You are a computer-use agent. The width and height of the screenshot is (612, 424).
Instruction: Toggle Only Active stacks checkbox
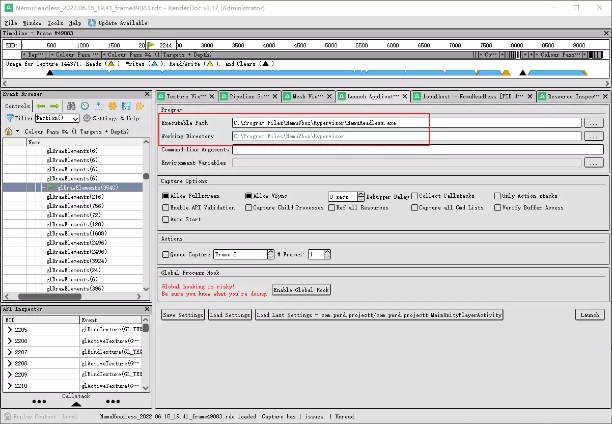[x=497, y=196]
